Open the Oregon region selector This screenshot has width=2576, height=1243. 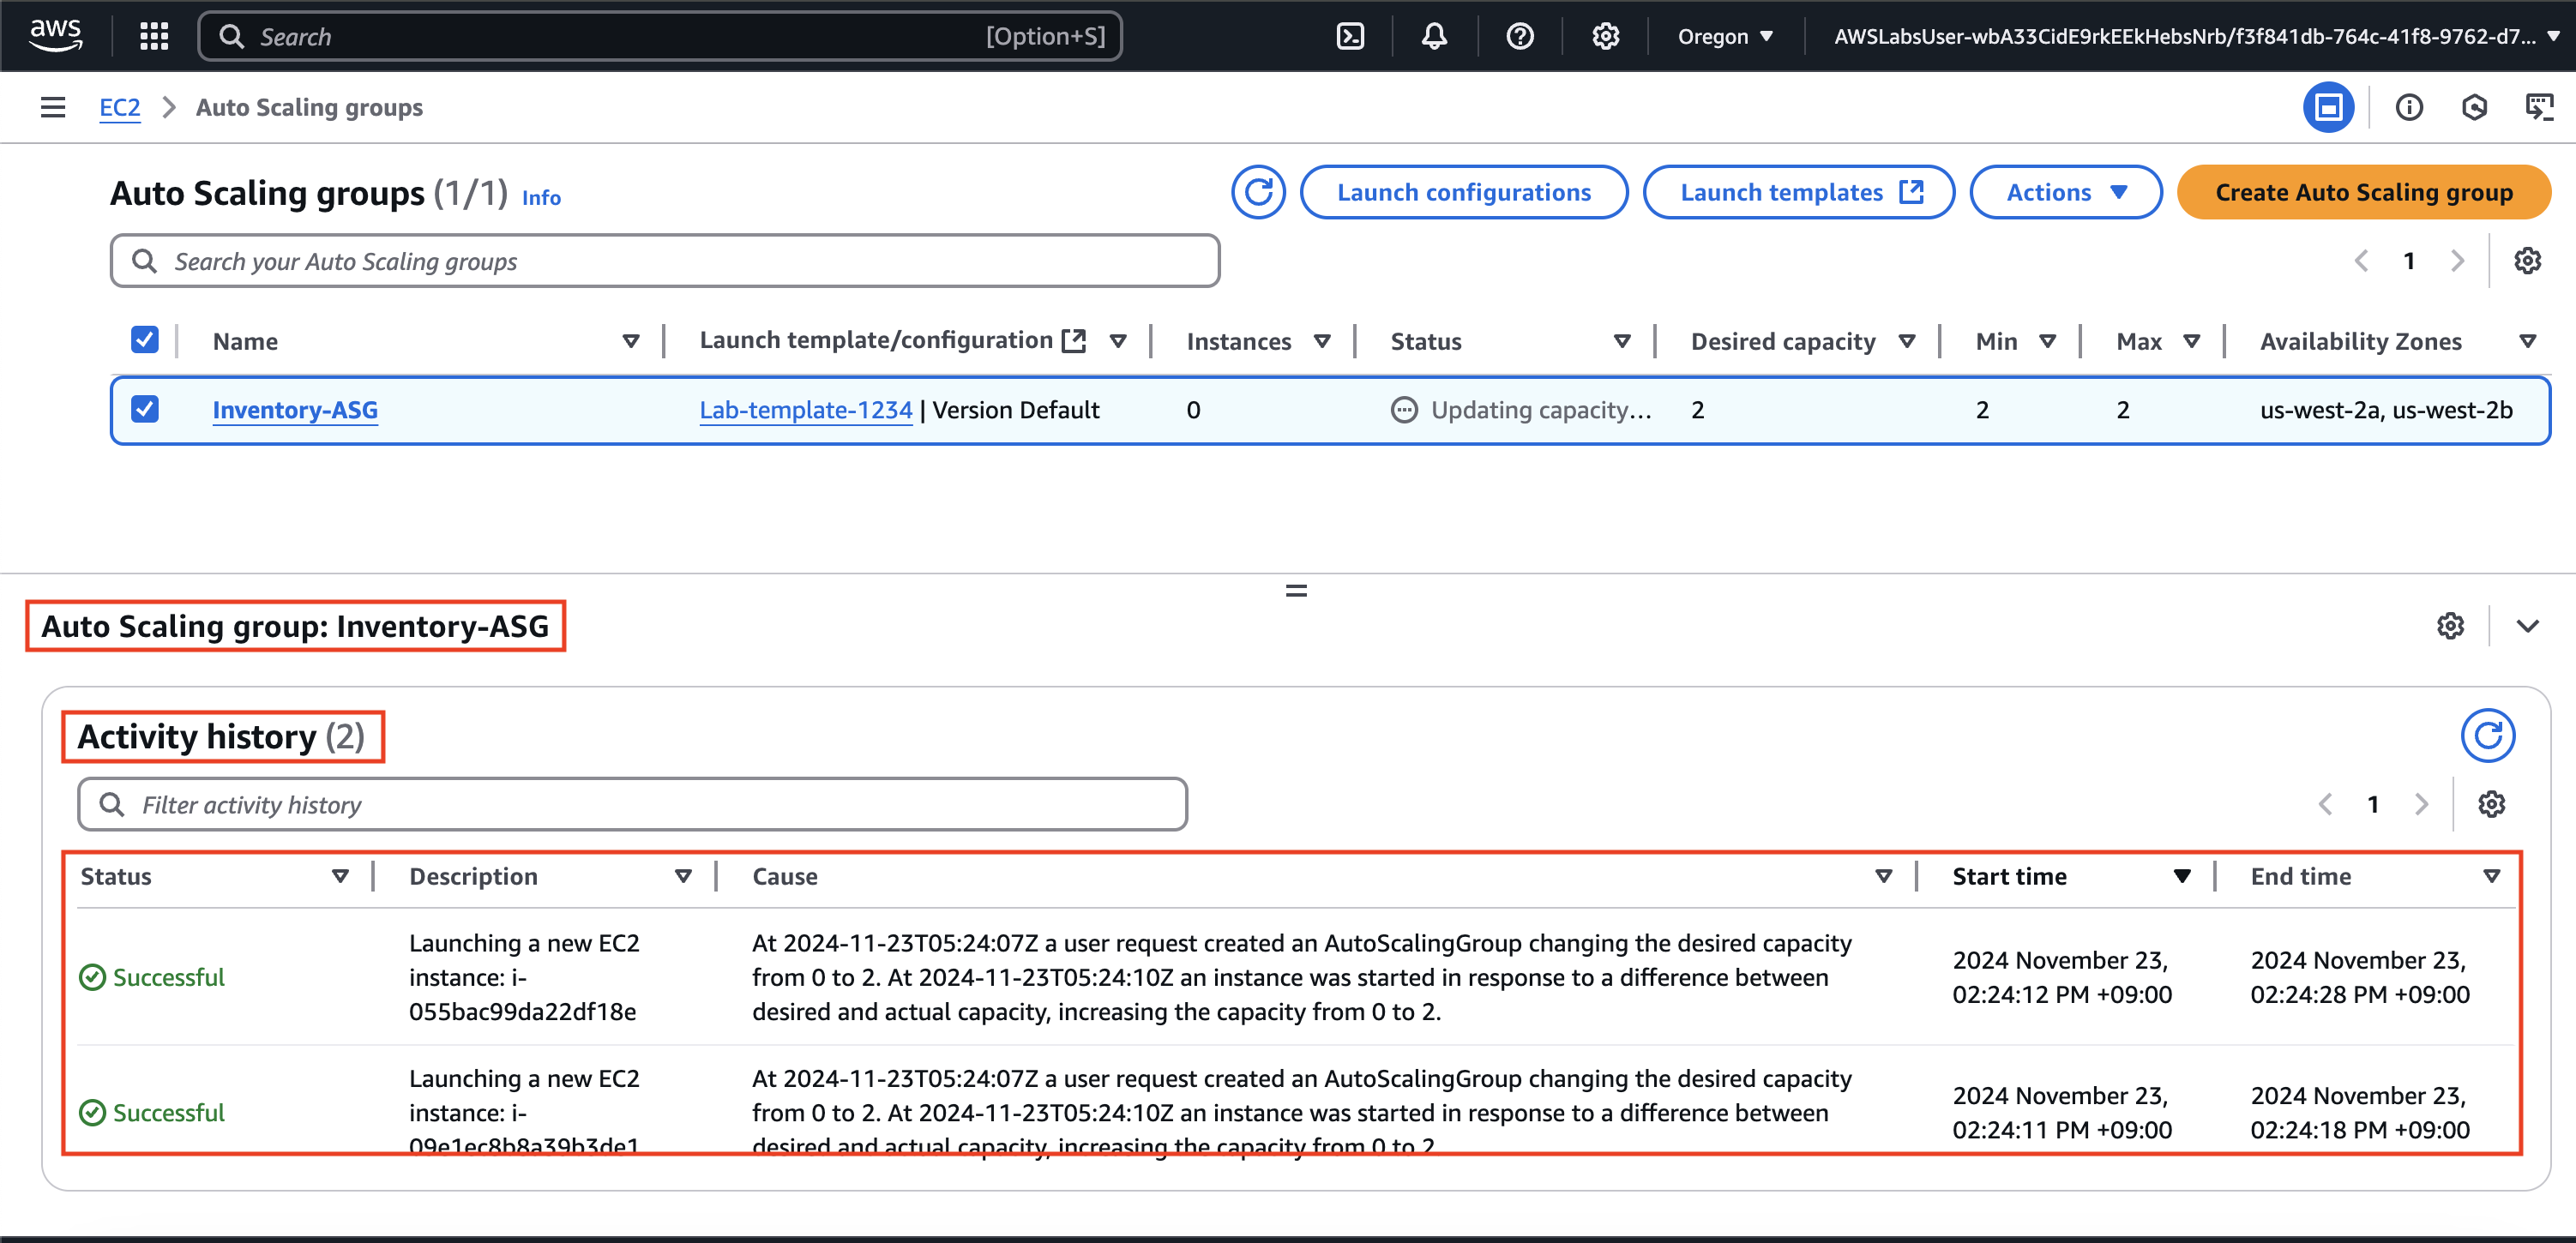click(1725, 37)
